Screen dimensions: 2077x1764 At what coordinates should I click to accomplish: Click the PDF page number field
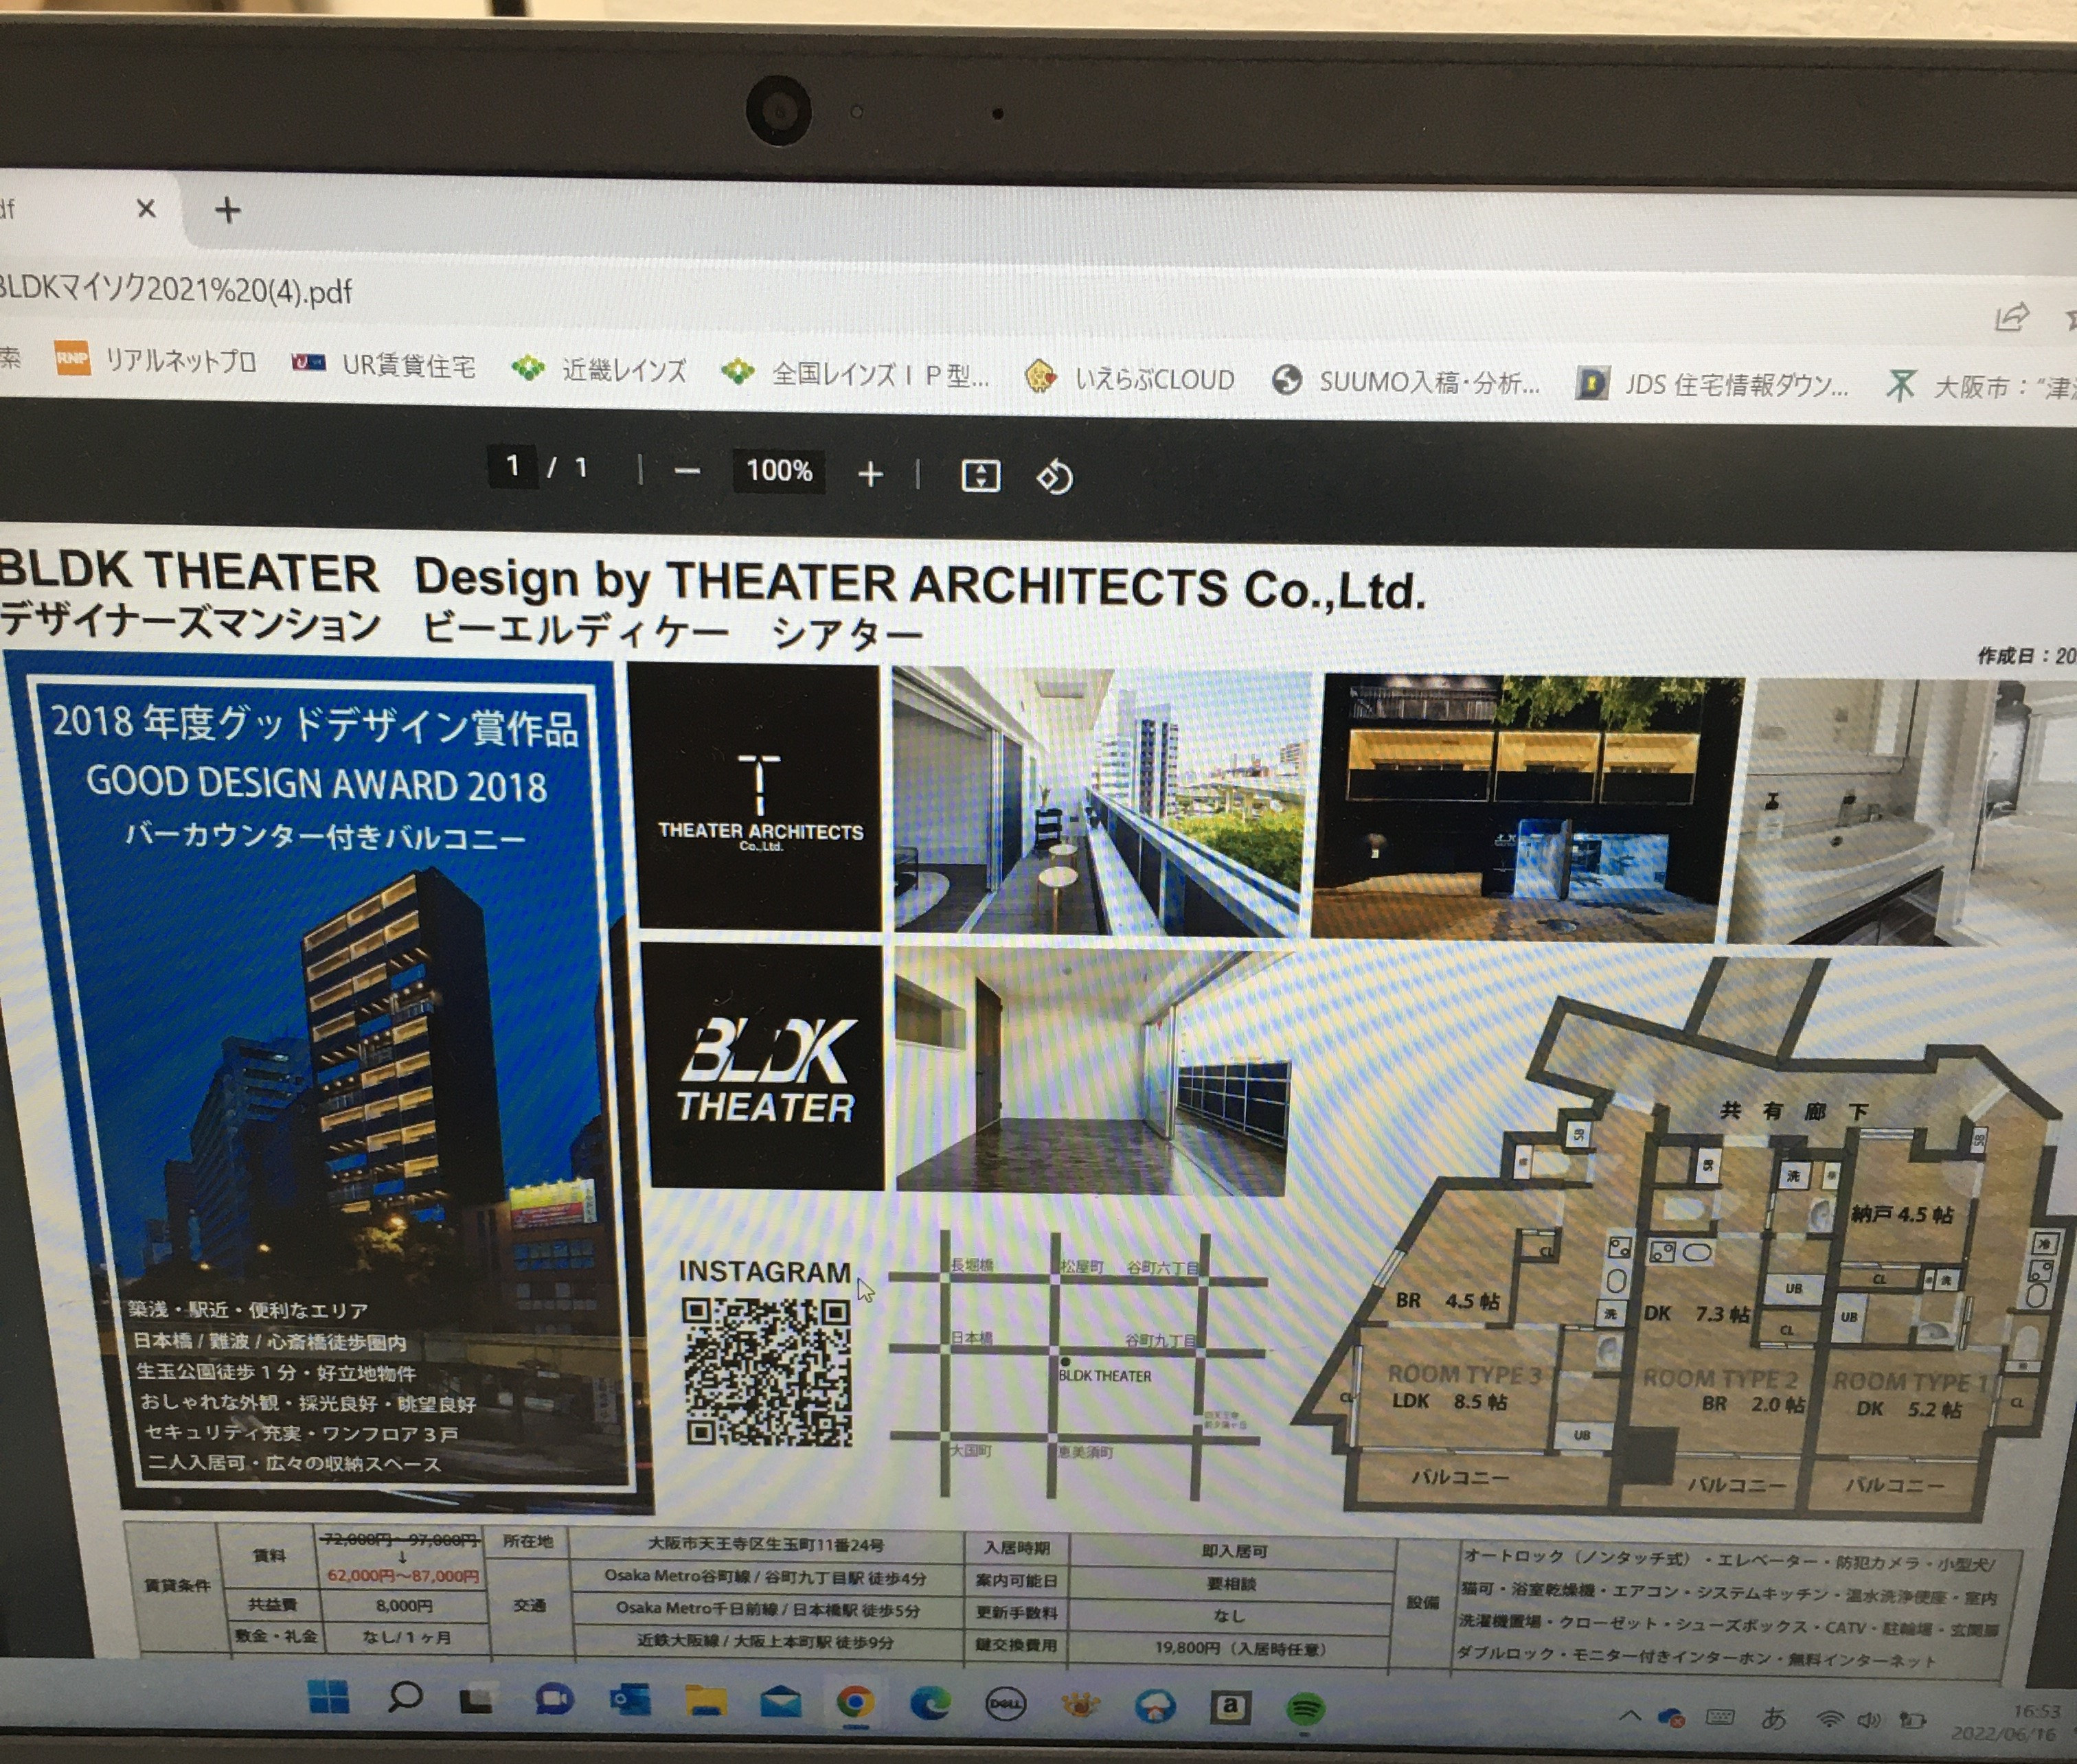[x=513, y=466]
